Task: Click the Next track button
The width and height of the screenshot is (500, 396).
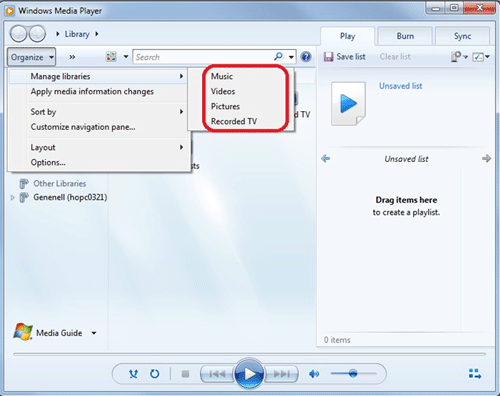Action: point(282,374)
